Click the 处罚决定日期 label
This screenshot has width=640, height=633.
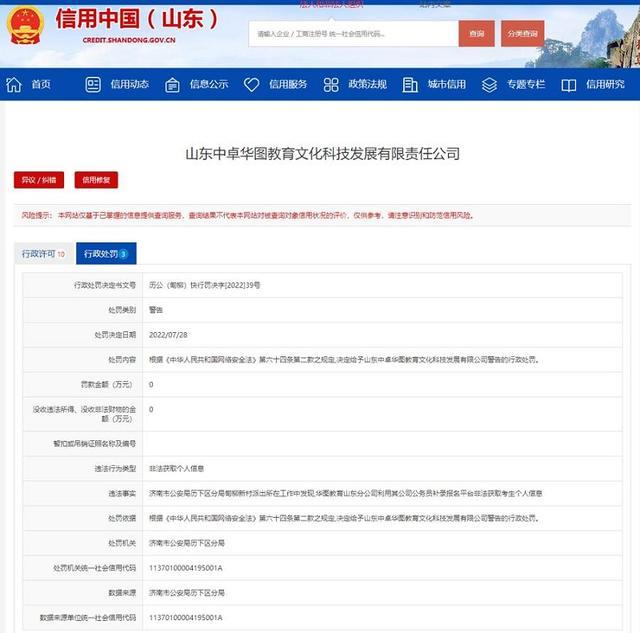coord(115,335)
